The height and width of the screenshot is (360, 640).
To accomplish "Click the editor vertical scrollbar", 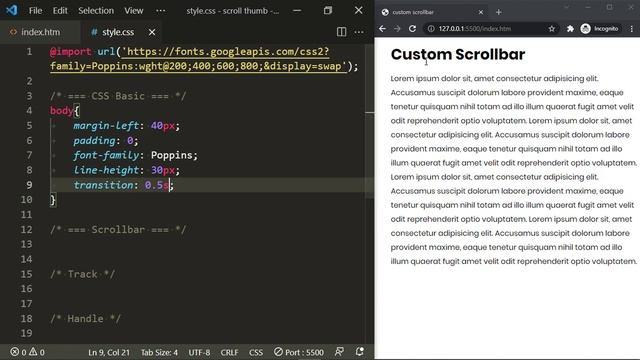I will [x=369, y=120].
